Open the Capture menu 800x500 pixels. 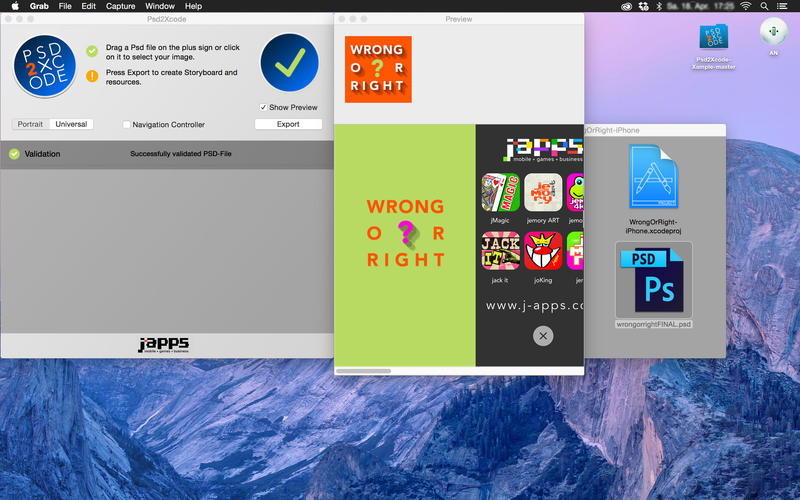120,6
